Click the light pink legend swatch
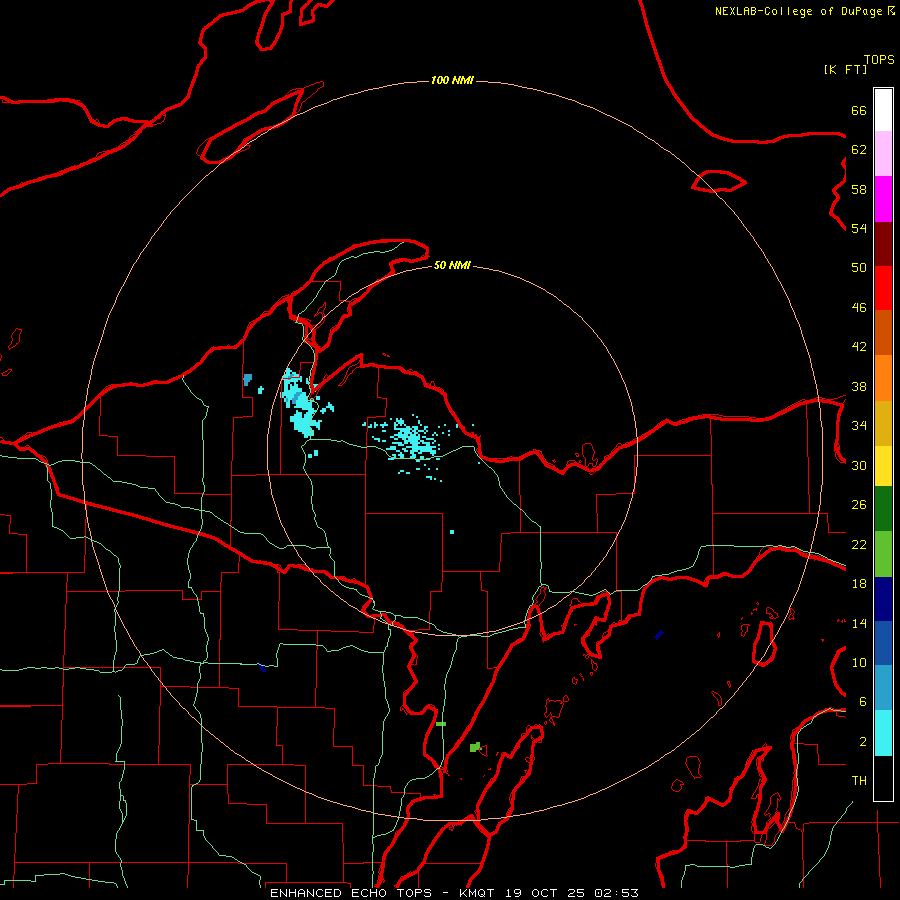Image resolution: width=900 pixels, height=900 pixels. (x=883, y=154)
